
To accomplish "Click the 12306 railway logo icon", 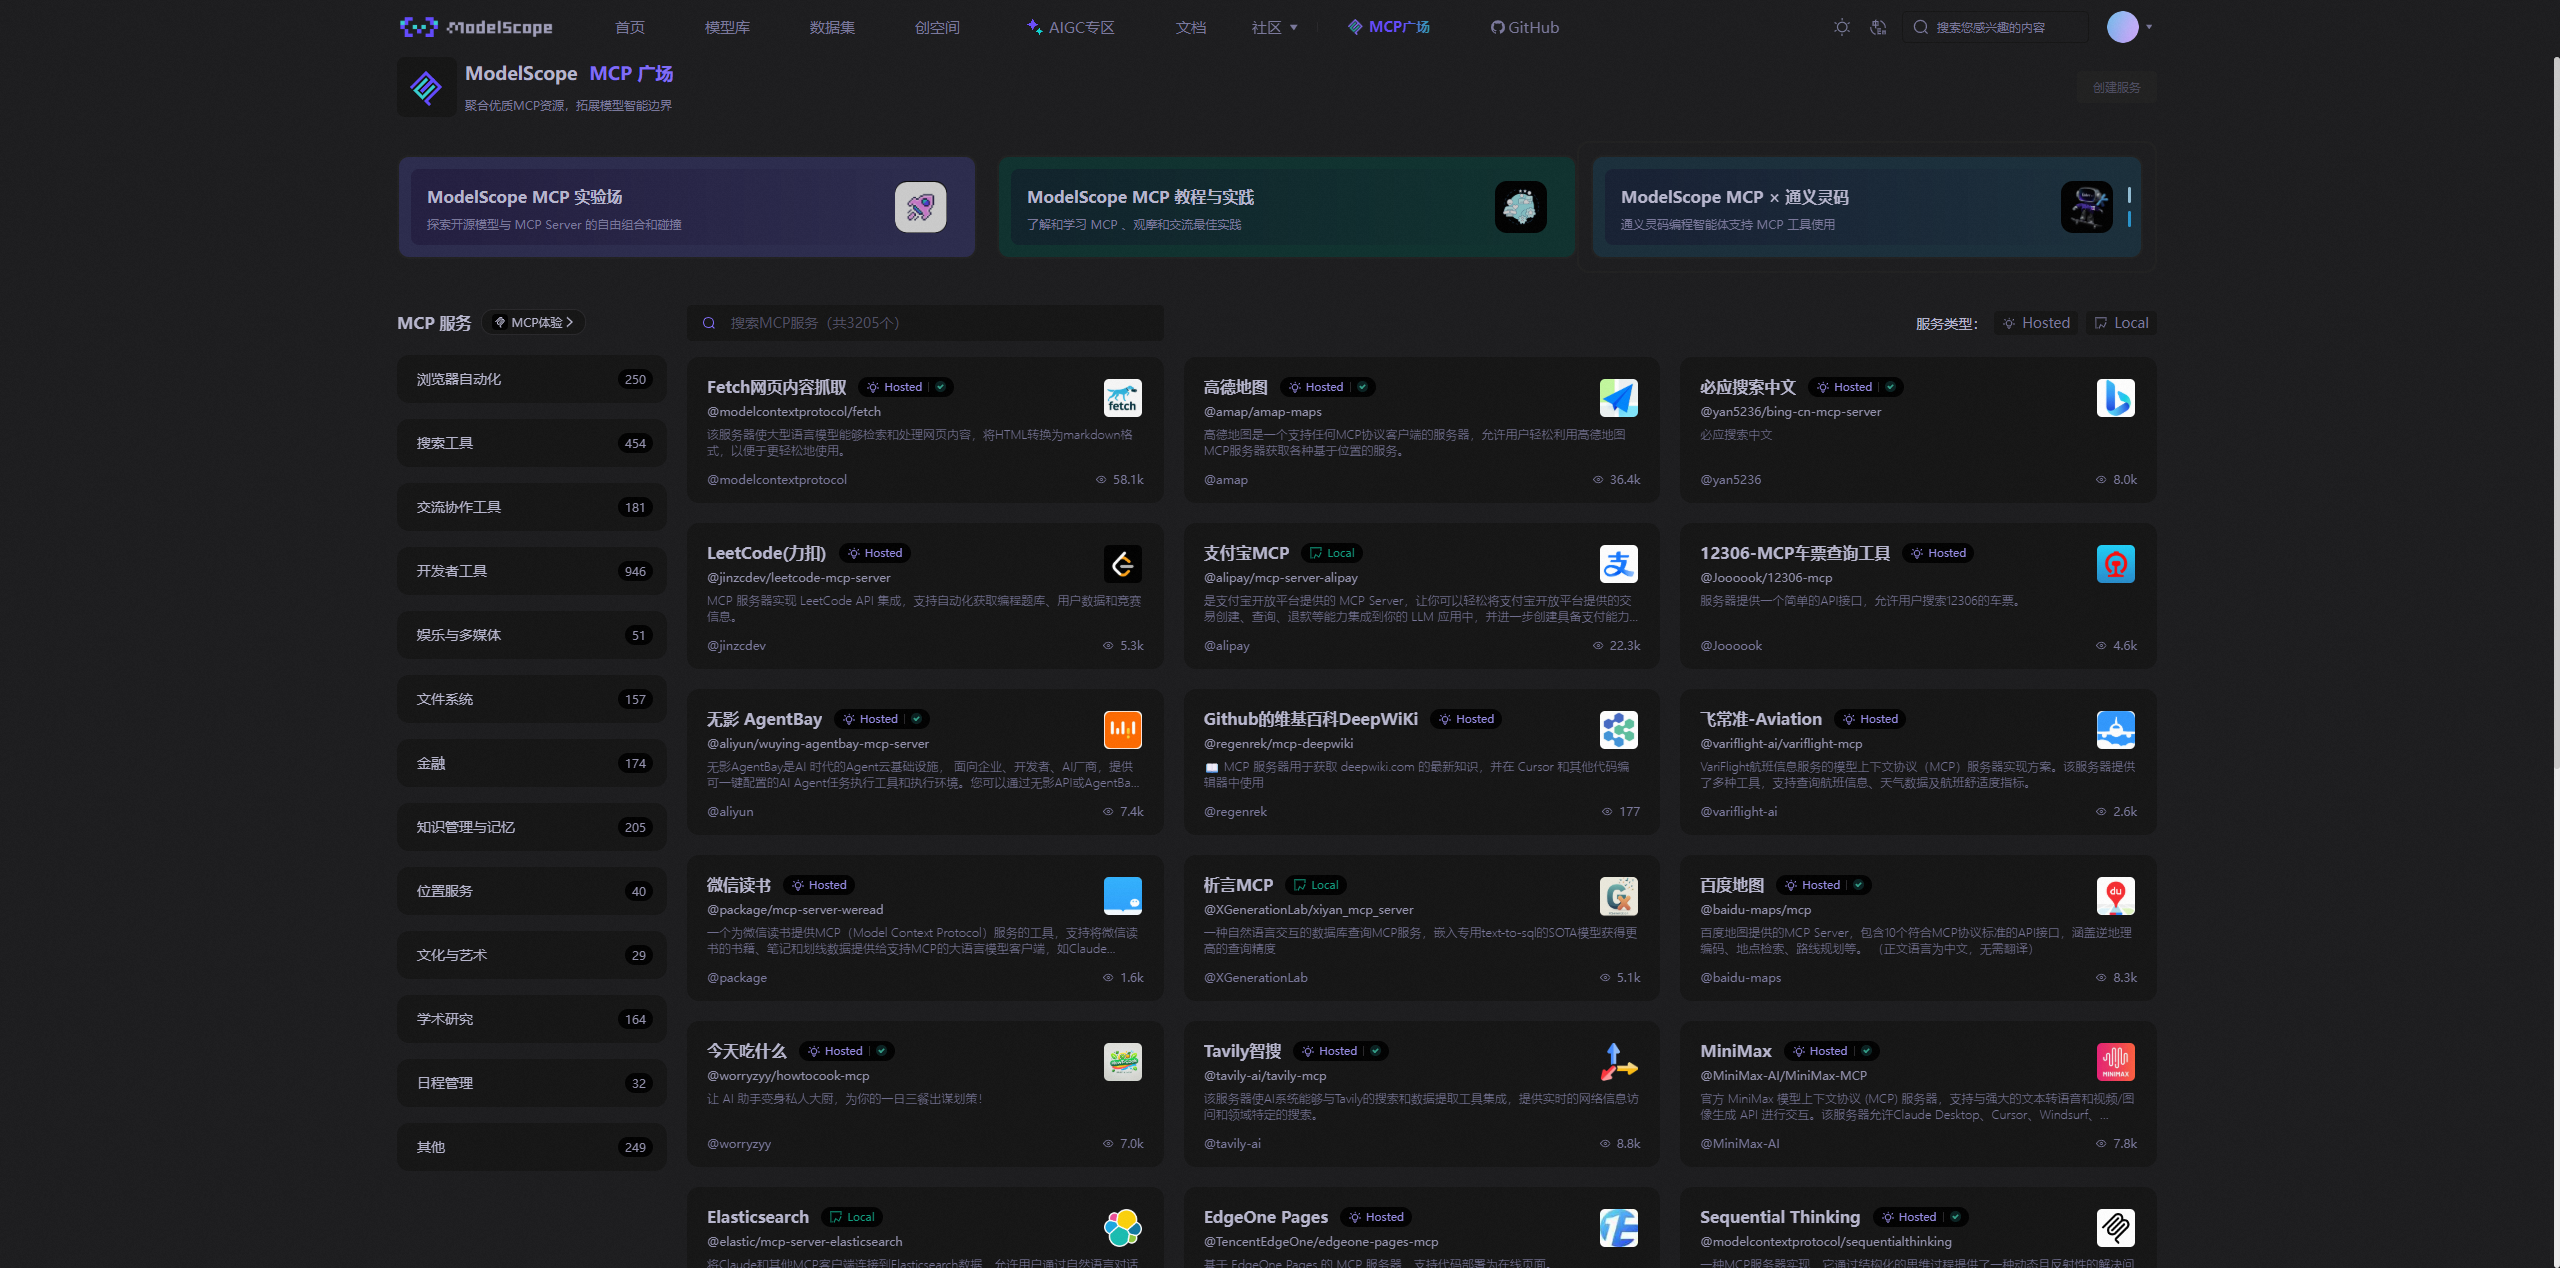I will (x=2115, y=564).
